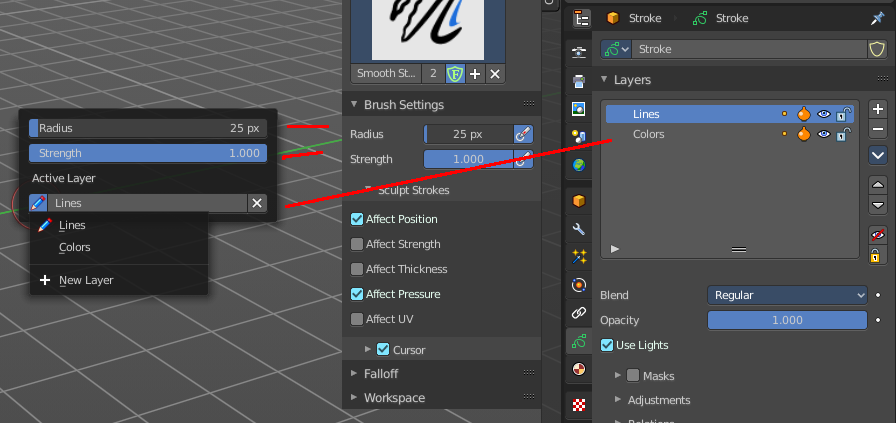This screenshot has width=896, height=423.
Task: Expand the Cursor subpanel triangle
Action: point(369,350)
